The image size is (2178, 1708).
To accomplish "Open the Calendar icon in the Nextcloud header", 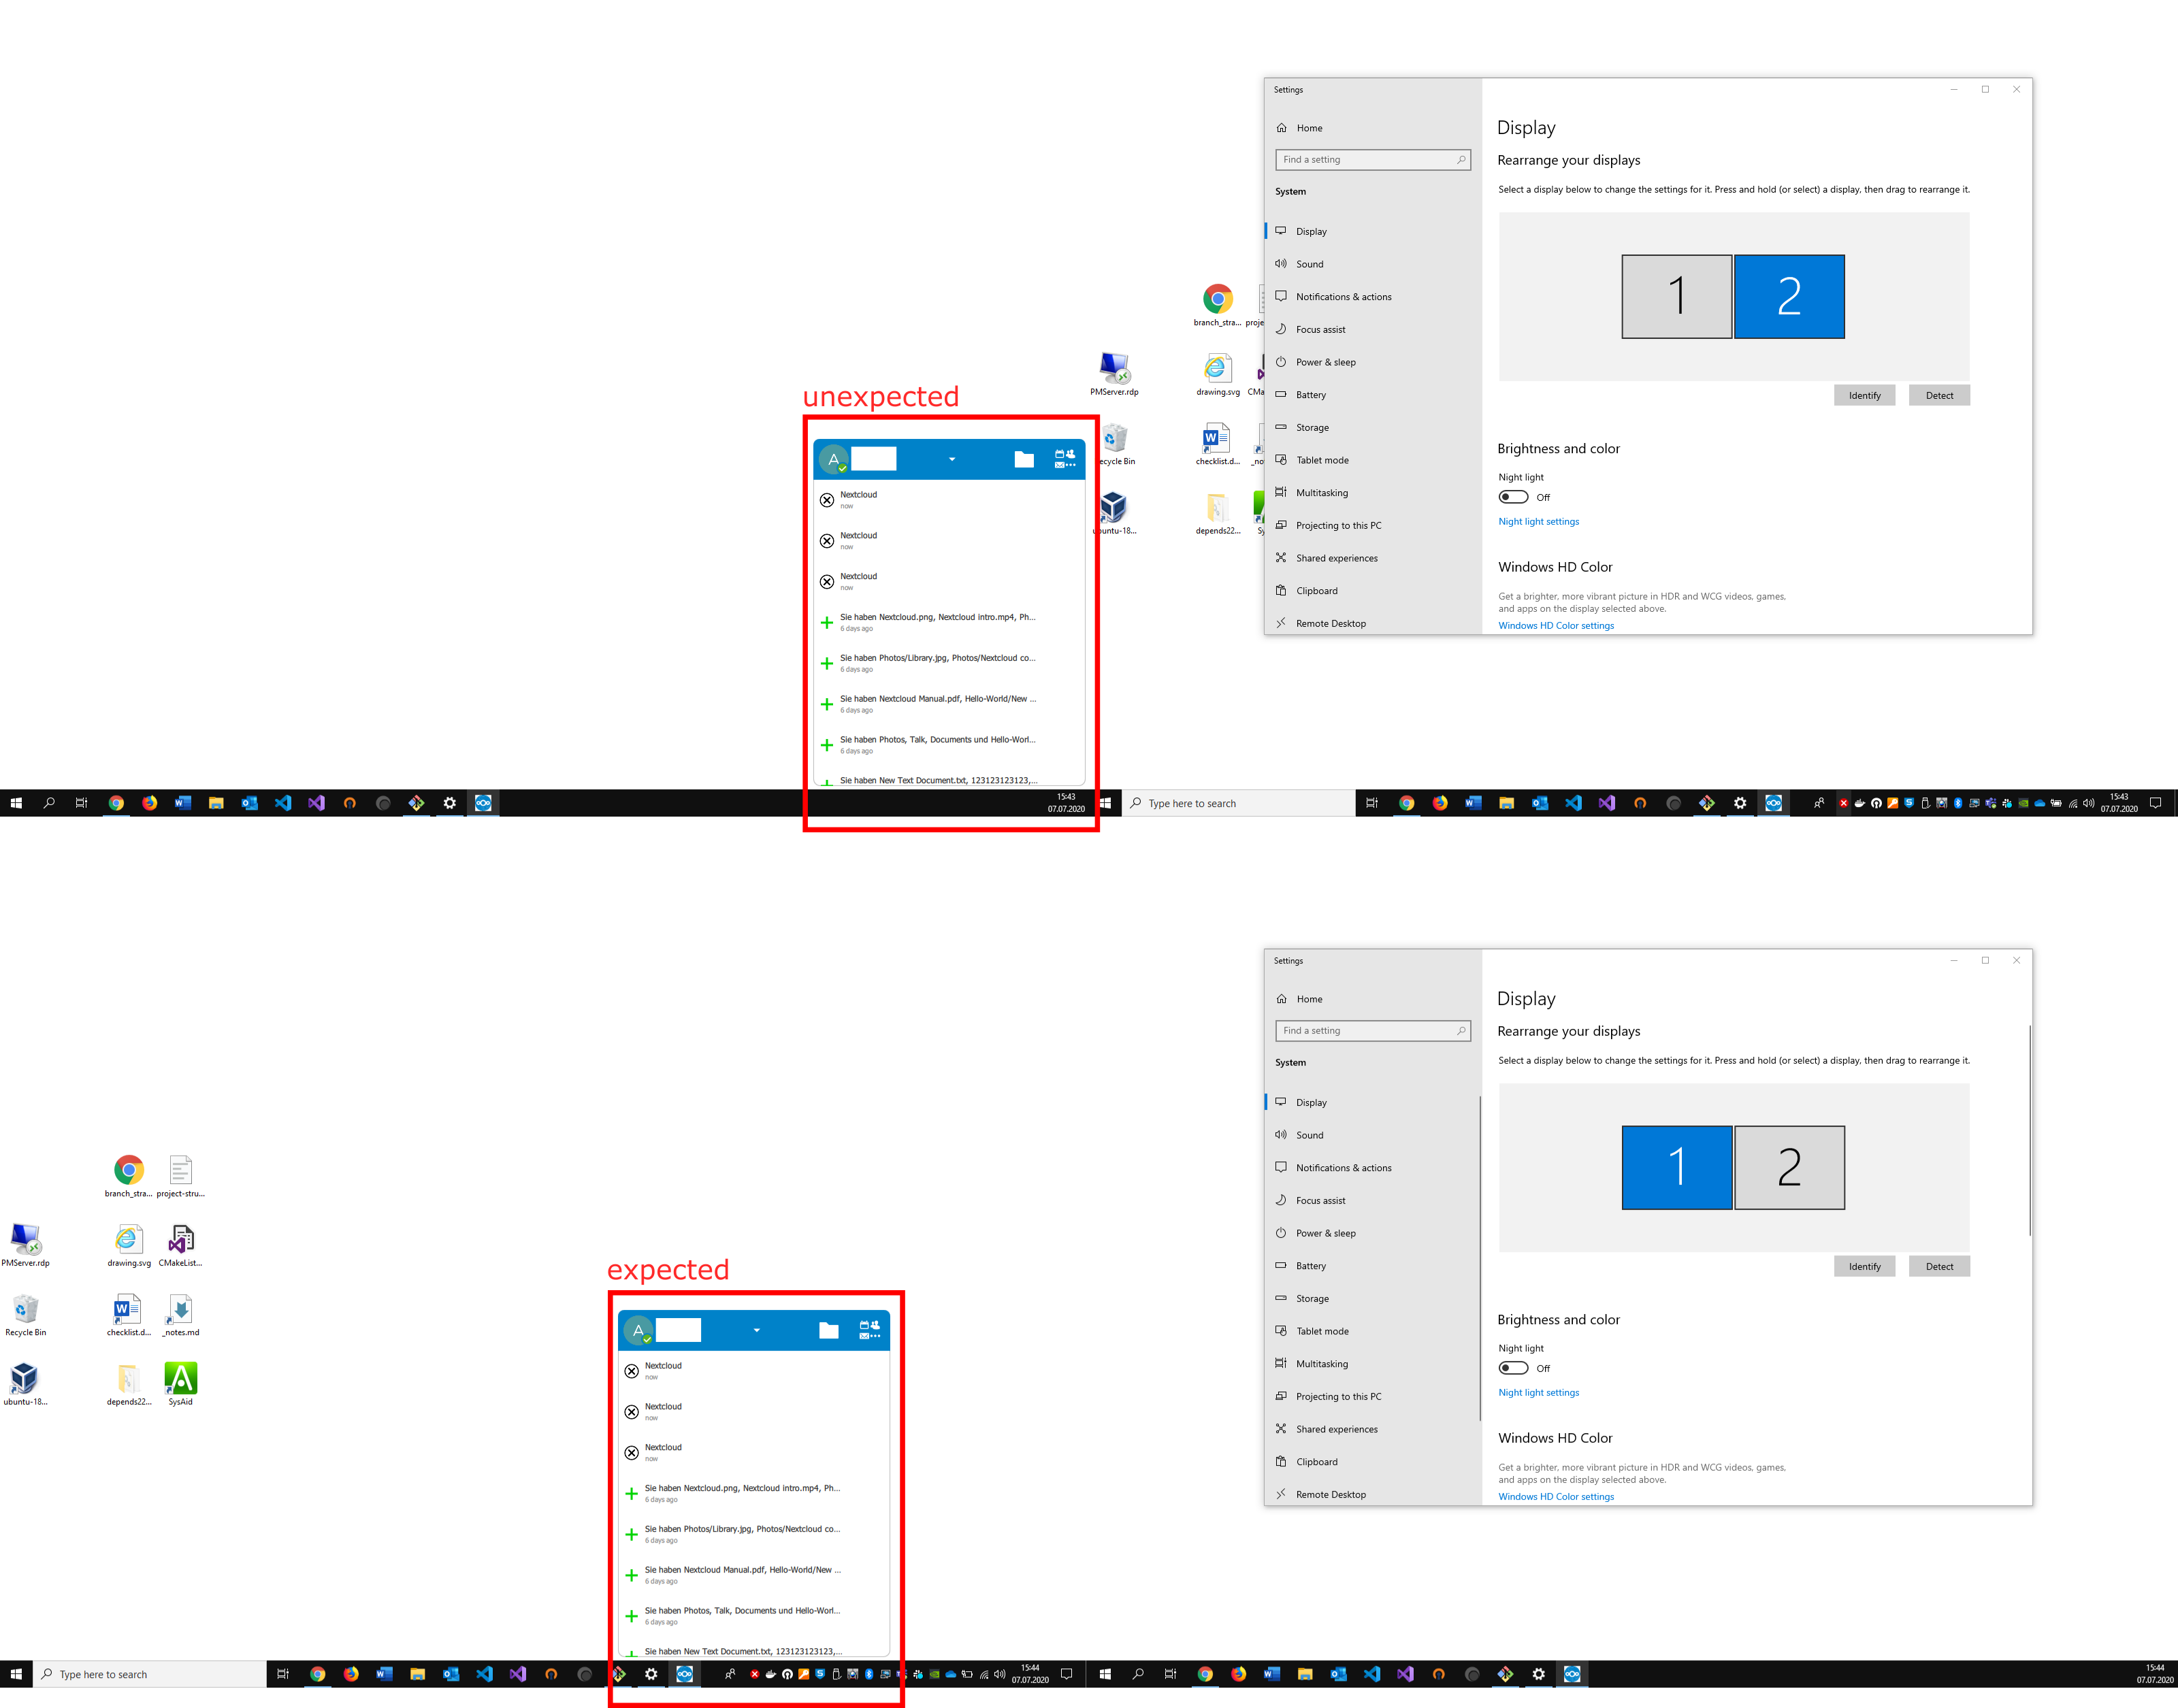I will [1060, 454].
